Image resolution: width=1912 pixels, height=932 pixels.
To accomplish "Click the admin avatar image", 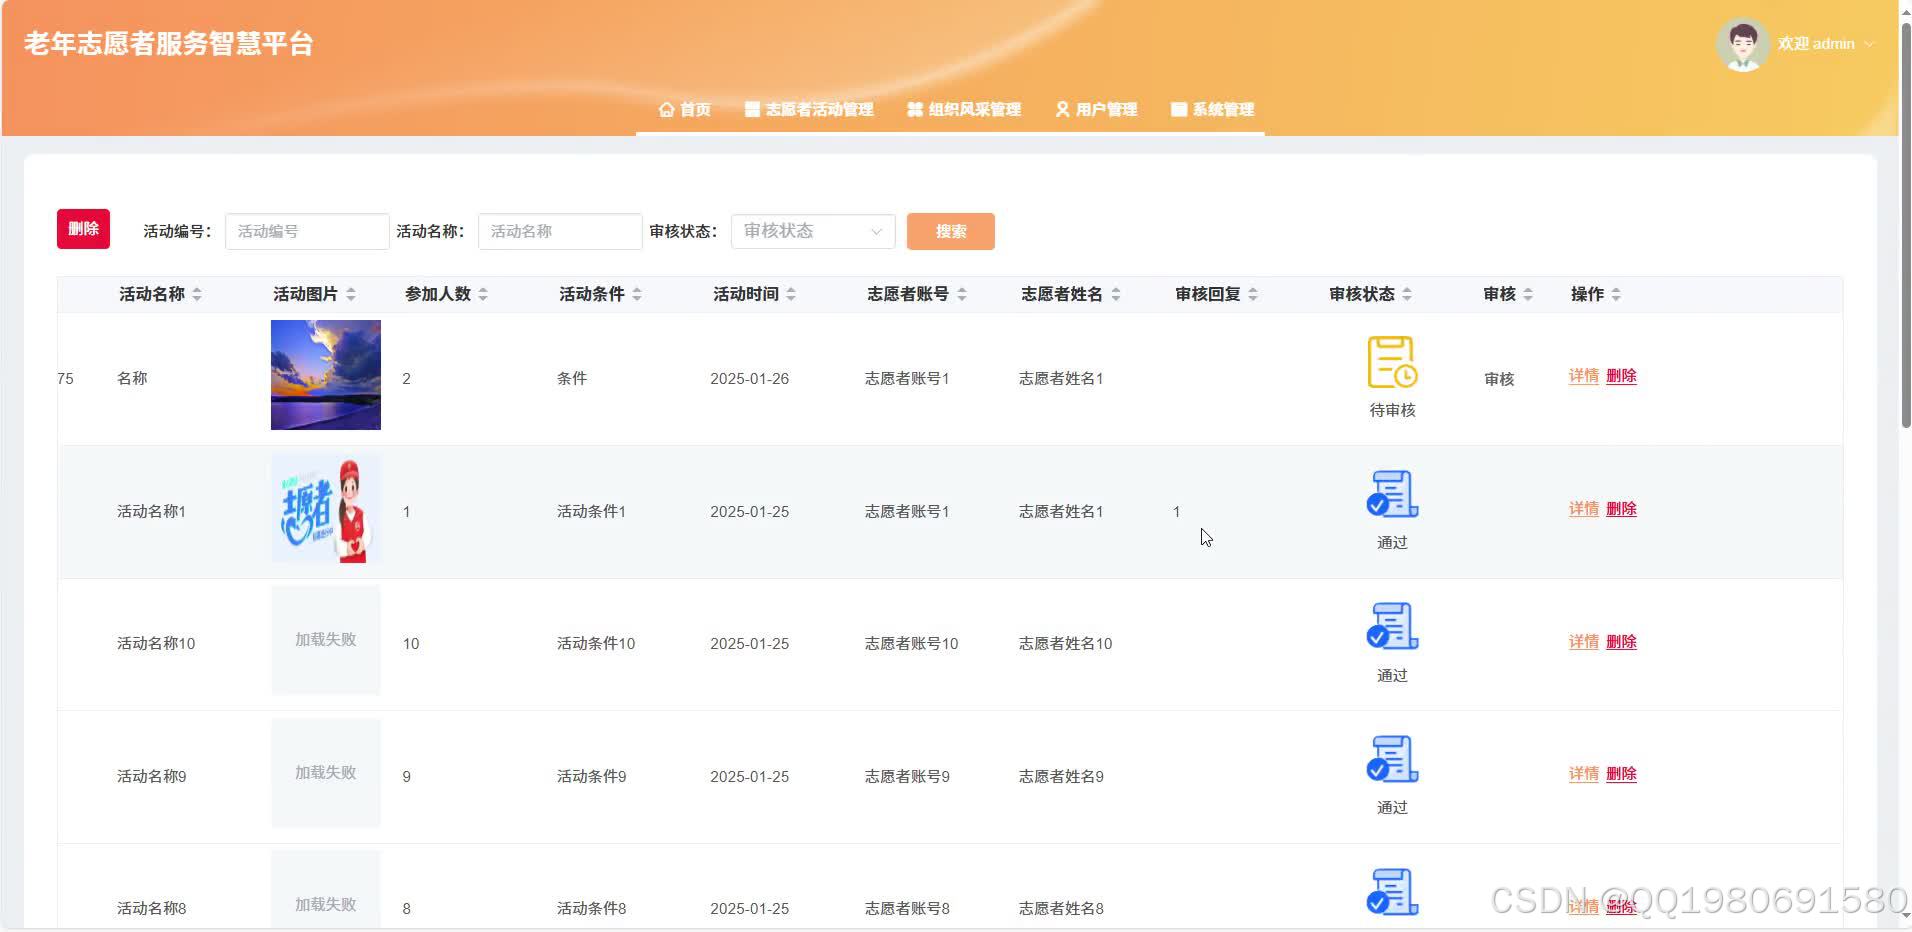I will 1742,43.
